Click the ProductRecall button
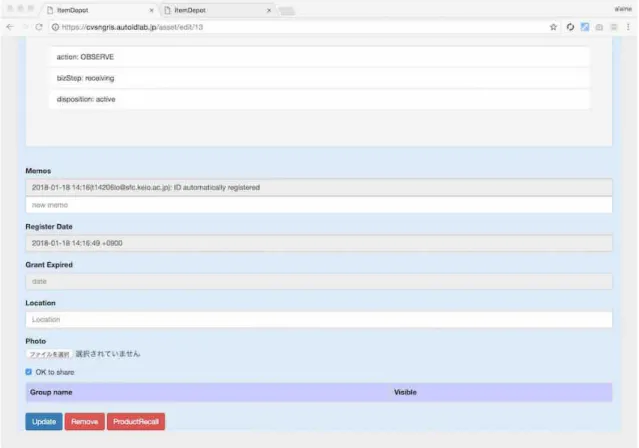639x448 pixels. tap(136, 422)
